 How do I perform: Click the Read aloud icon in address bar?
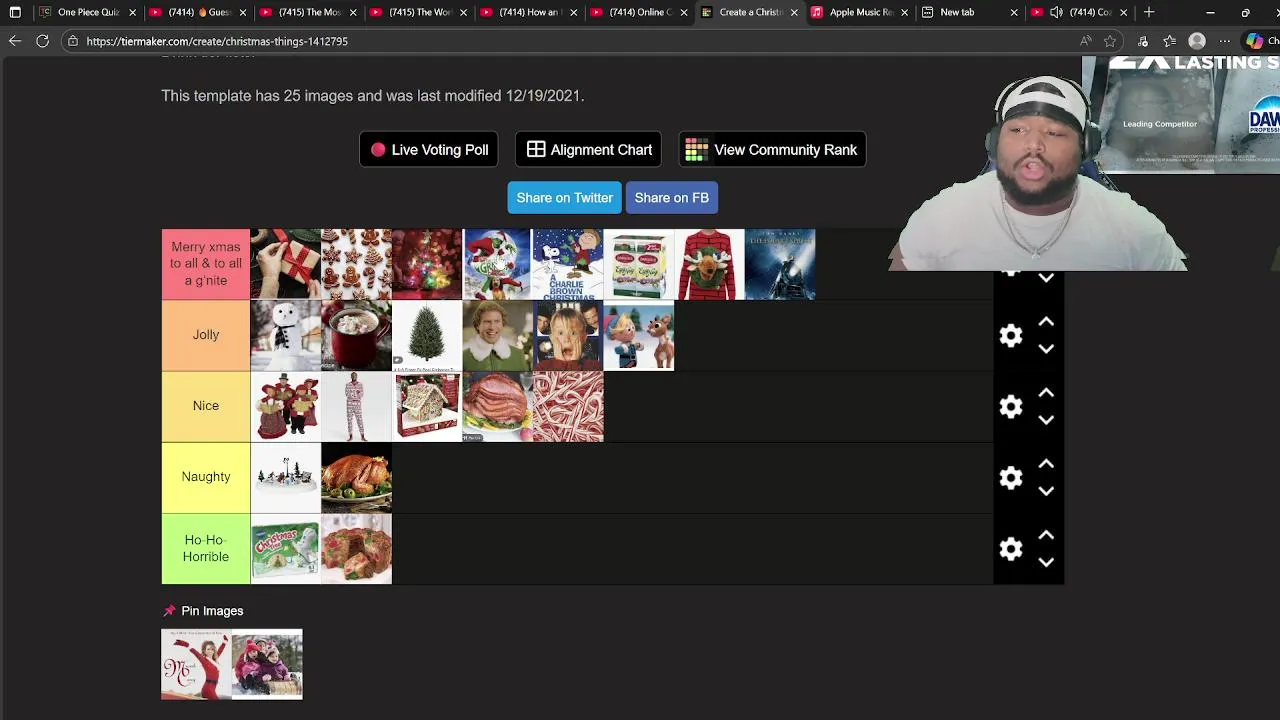pos(1086,41)
